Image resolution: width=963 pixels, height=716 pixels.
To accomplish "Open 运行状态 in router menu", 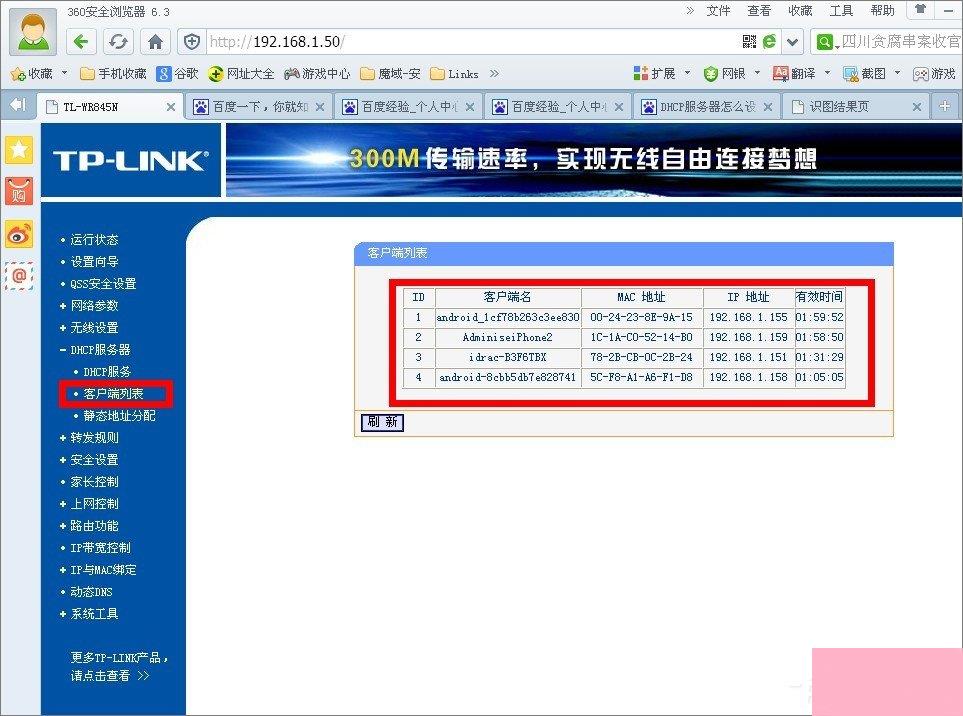I will click(x=94, y=239).
